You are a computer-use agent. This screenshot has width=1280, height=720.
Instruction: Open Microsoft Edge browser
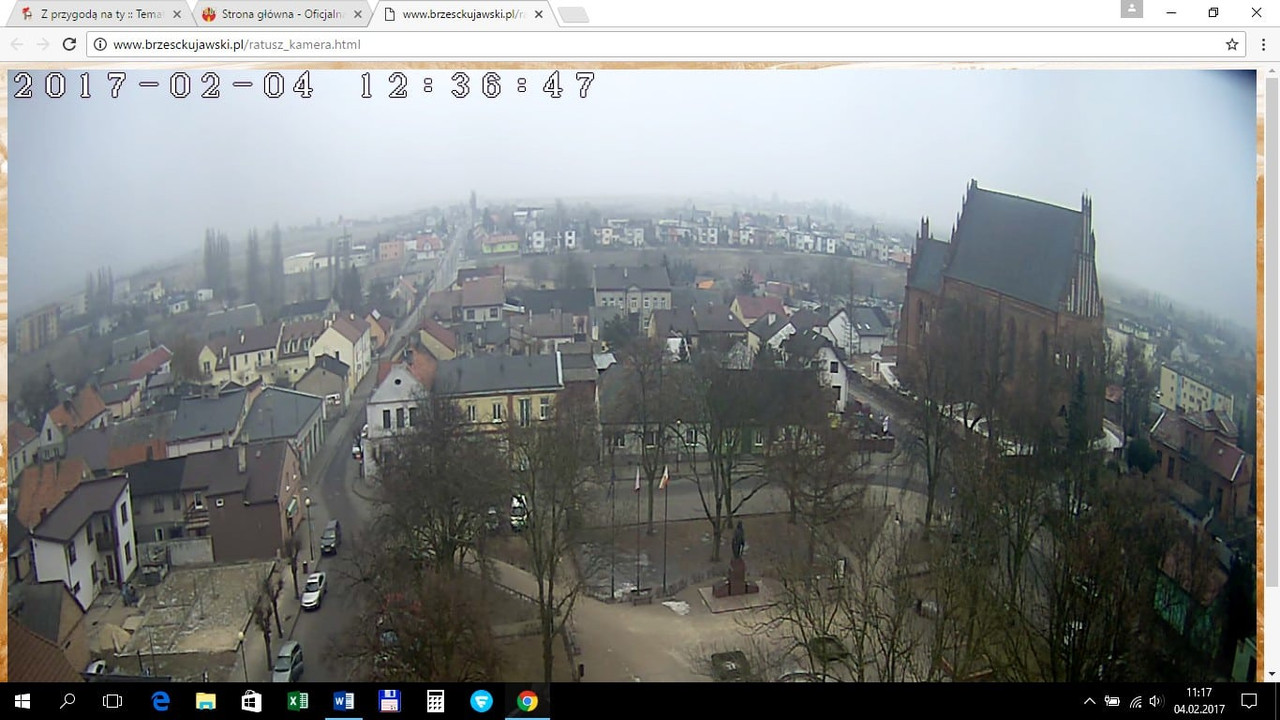point(160,701)
